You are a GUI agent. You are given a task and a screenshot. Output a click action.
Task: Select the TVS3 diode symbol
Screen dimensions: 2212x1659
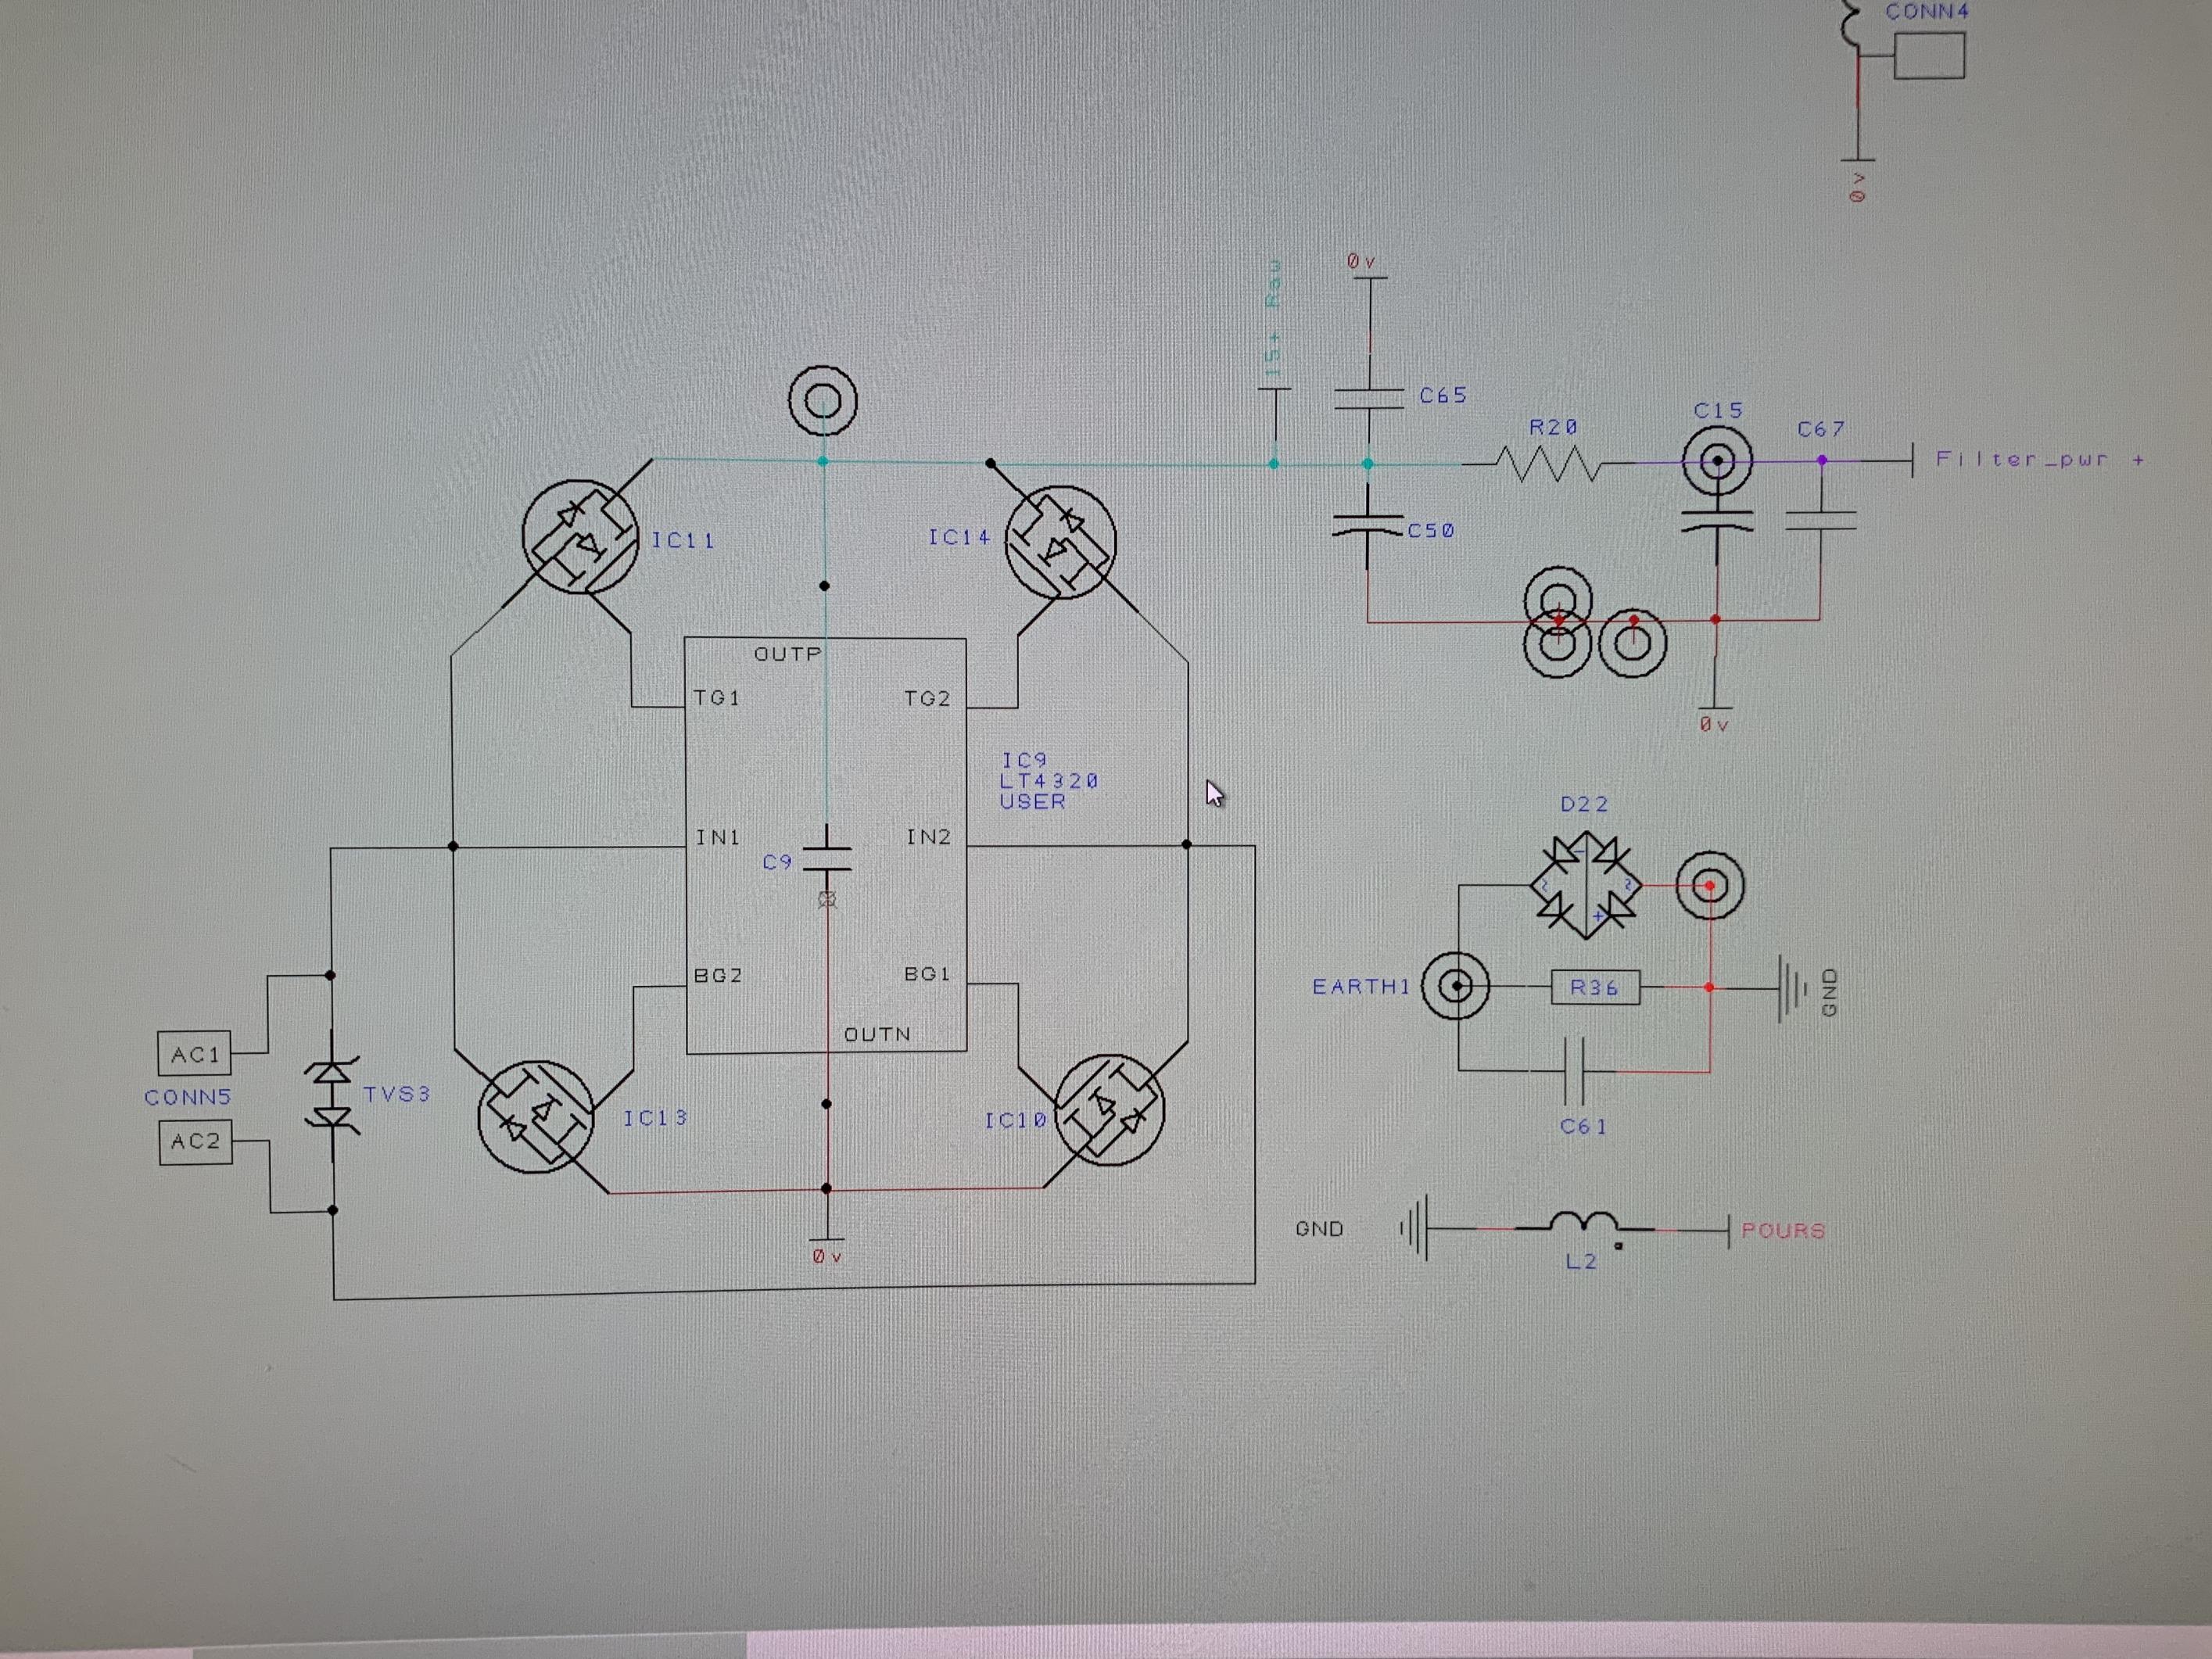331,1095
